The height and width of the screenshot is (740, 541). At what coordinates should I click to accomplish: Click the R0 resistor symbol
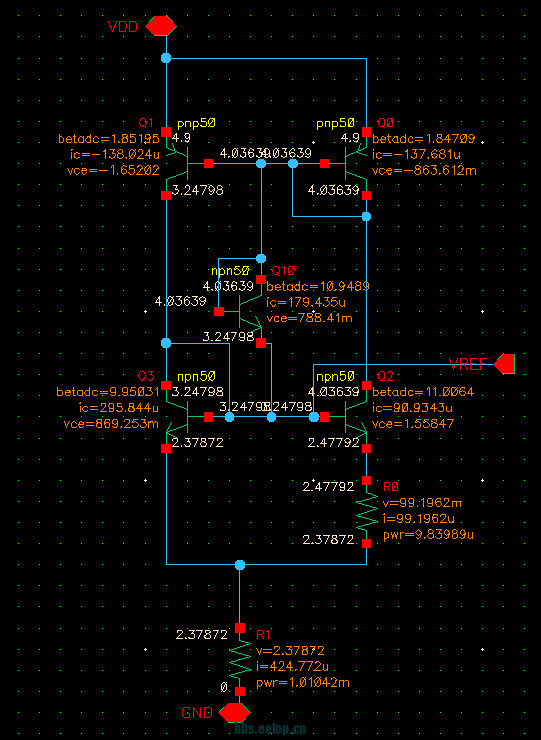[x=367, y=512]
